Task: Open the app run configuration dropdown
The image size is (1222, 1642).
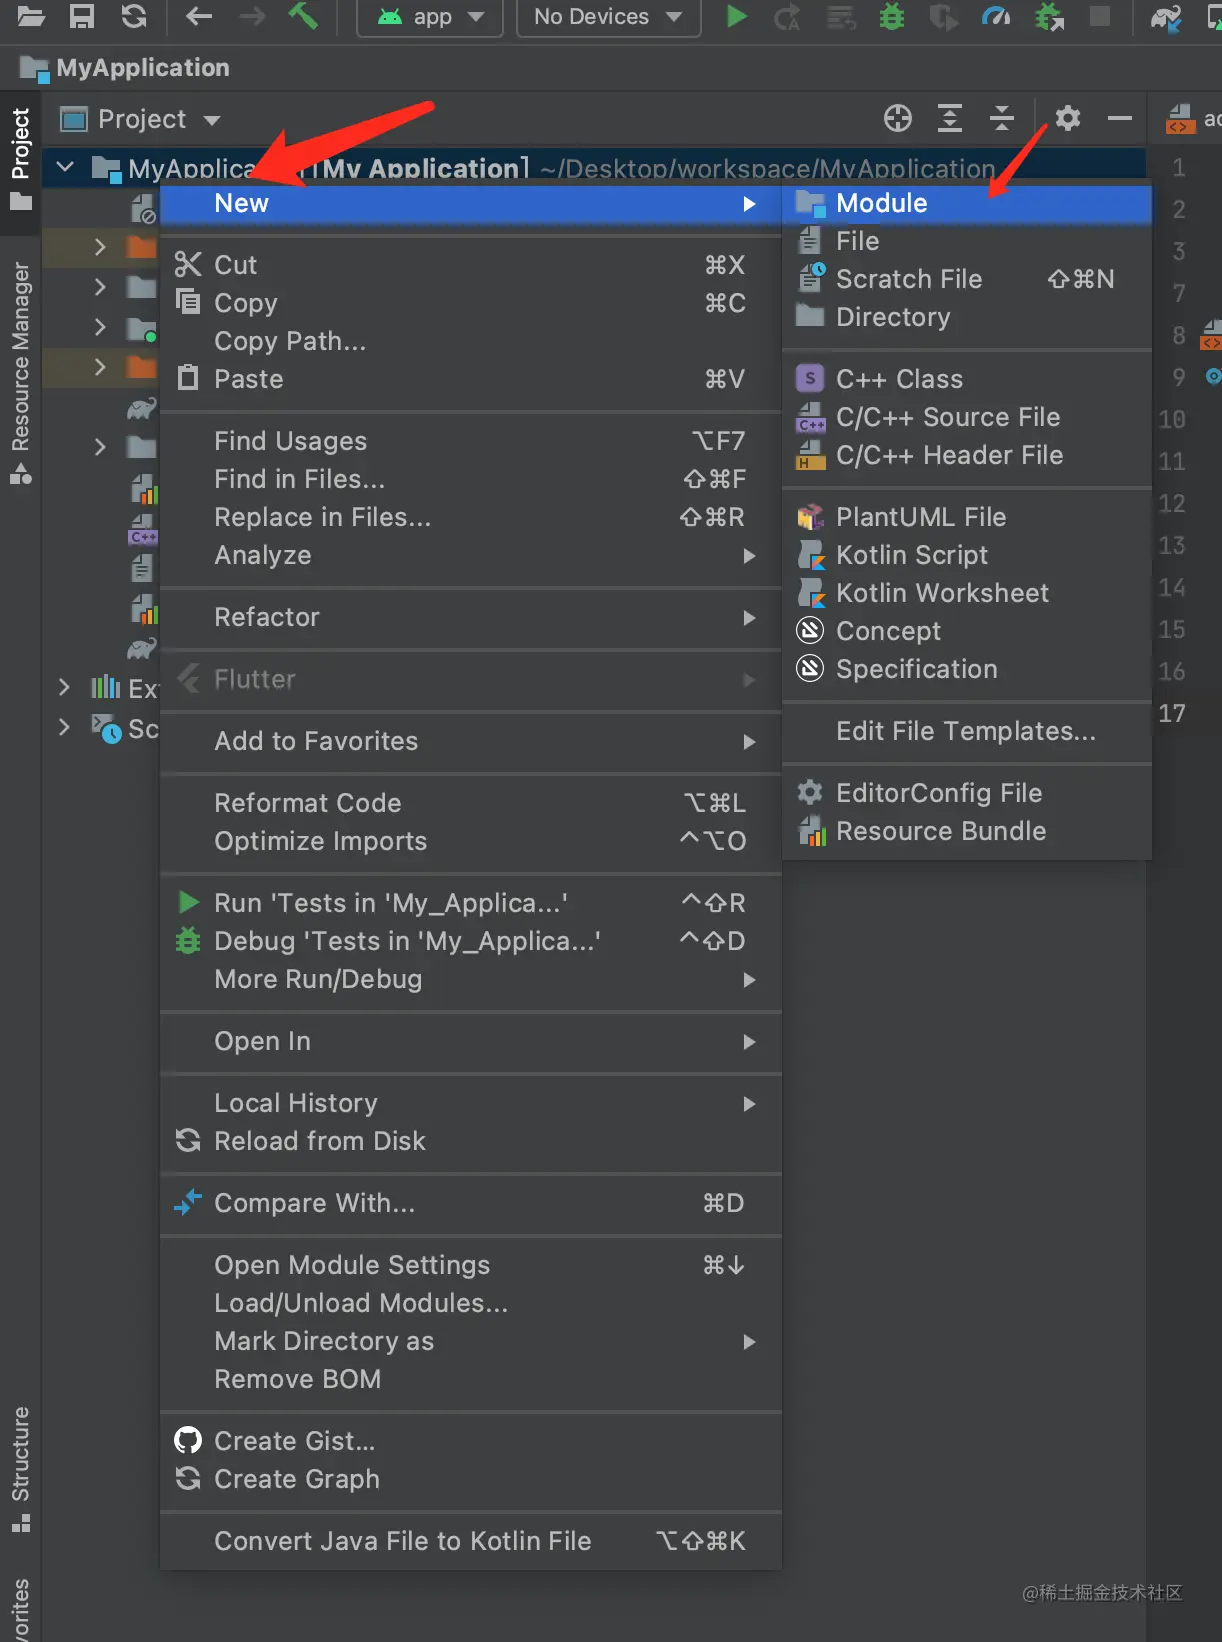Action: pyautogui.click(x=430, y=17)
